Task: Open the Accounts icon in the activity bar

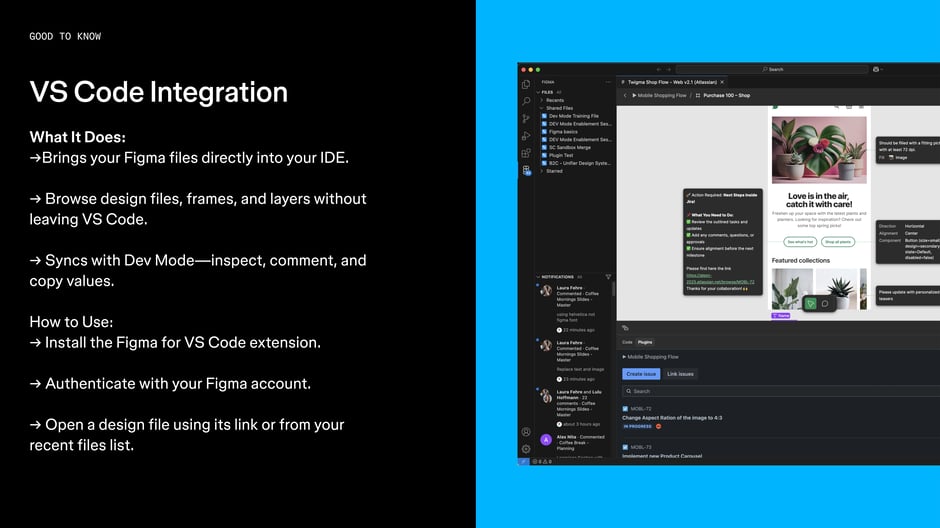Action: [526, 432]
